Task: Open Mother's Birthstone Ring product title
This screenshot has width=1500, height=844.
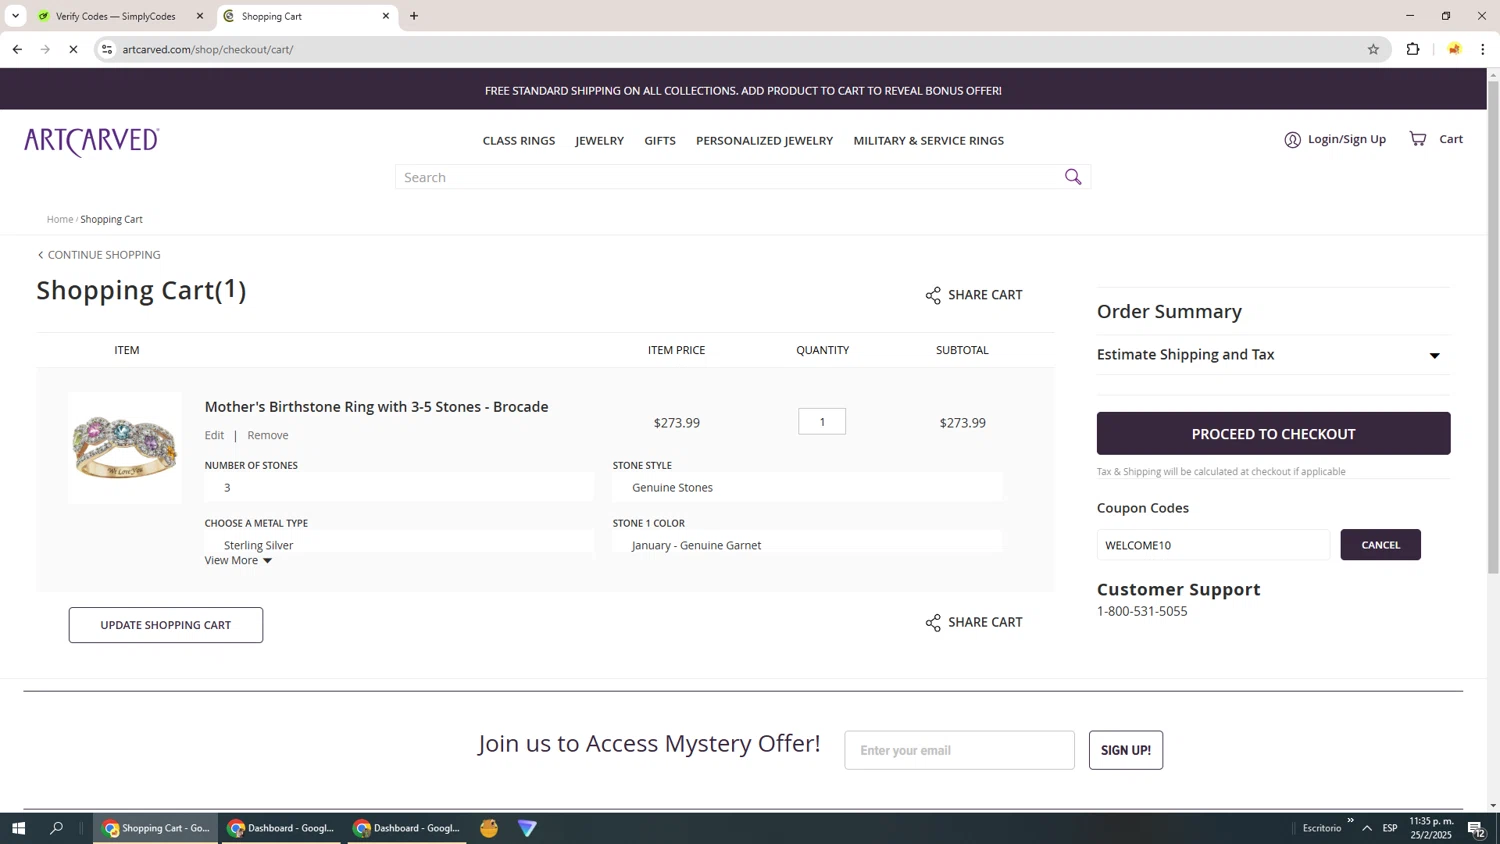Action: (376, 407)
